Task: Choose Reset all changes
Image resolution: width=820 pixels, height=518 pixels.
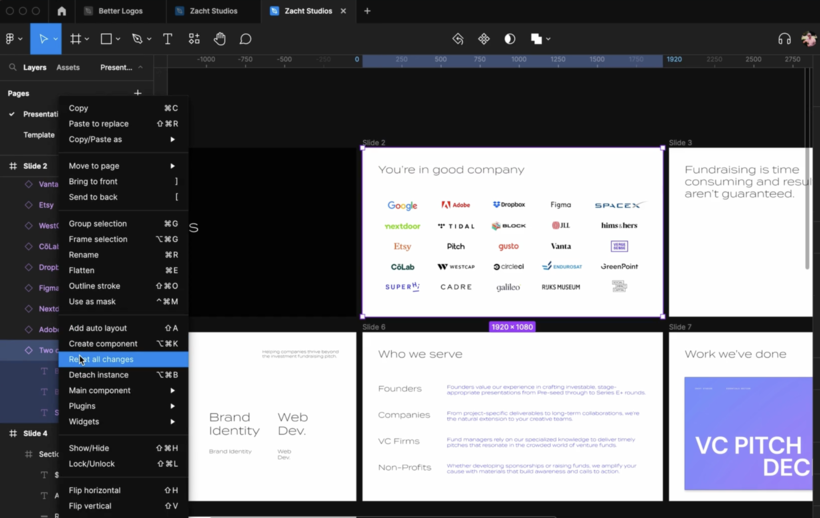Action: click(x=123, y=359)
